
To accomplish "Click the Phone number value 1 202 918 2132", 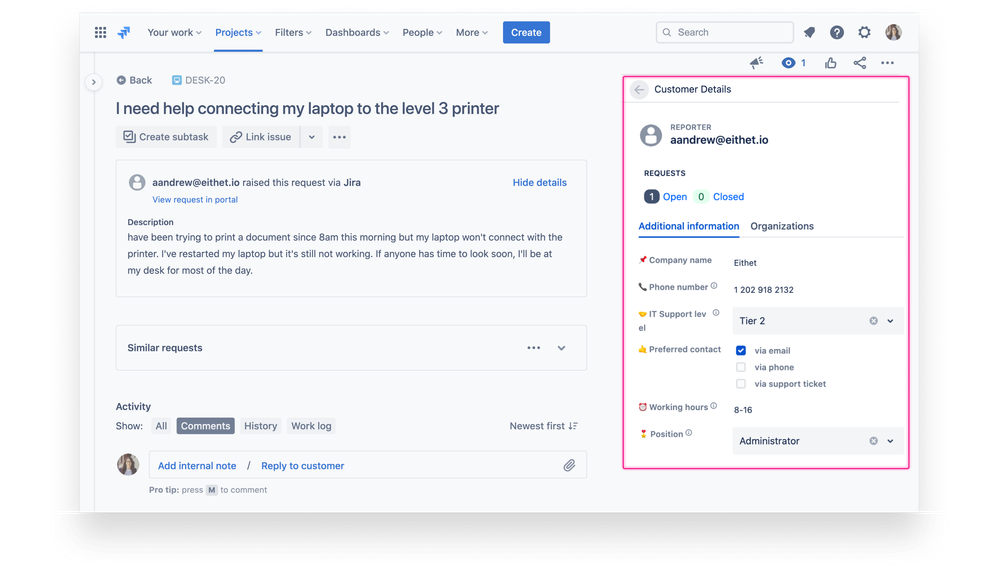I will click(763, 290).
